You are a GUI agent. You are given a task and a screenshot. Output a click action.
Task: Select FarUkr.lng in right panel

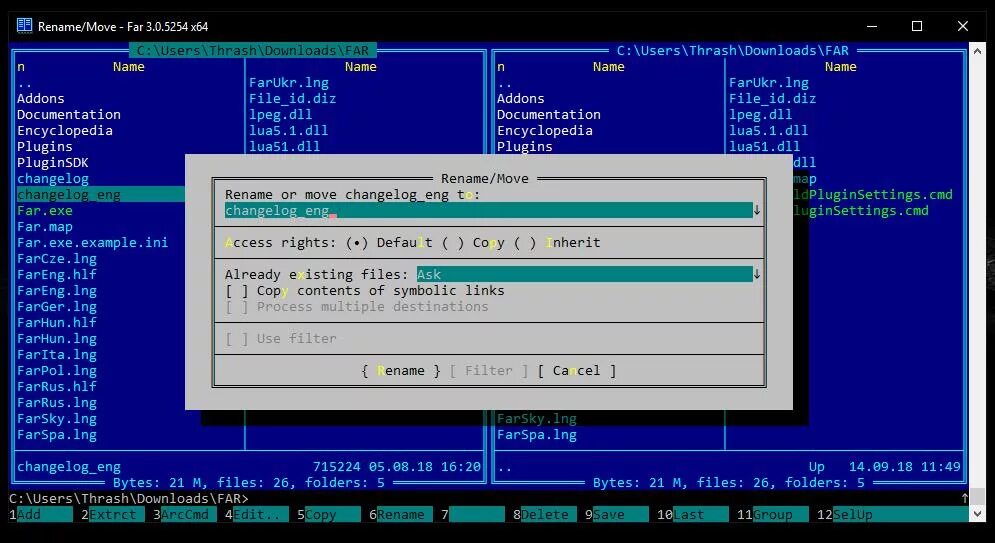pyautogui.click(x=768, y=82)
